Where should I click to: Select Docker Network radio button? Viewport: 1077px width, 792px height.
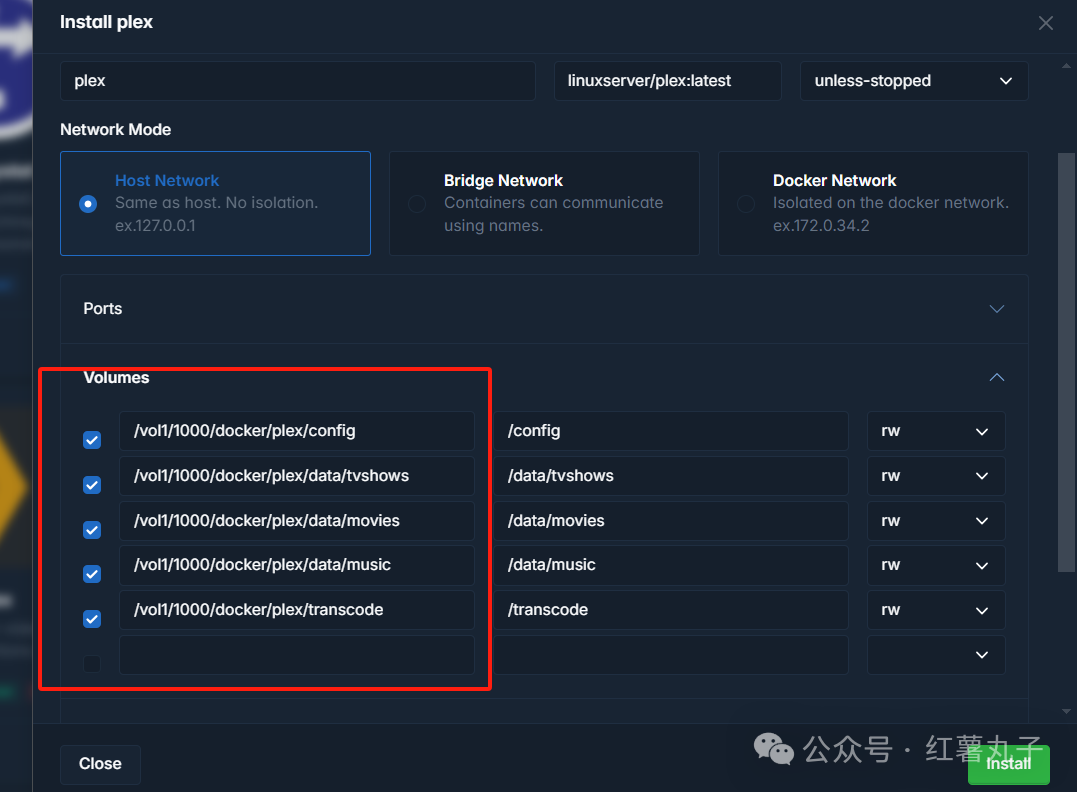click(x=746, y=204)
